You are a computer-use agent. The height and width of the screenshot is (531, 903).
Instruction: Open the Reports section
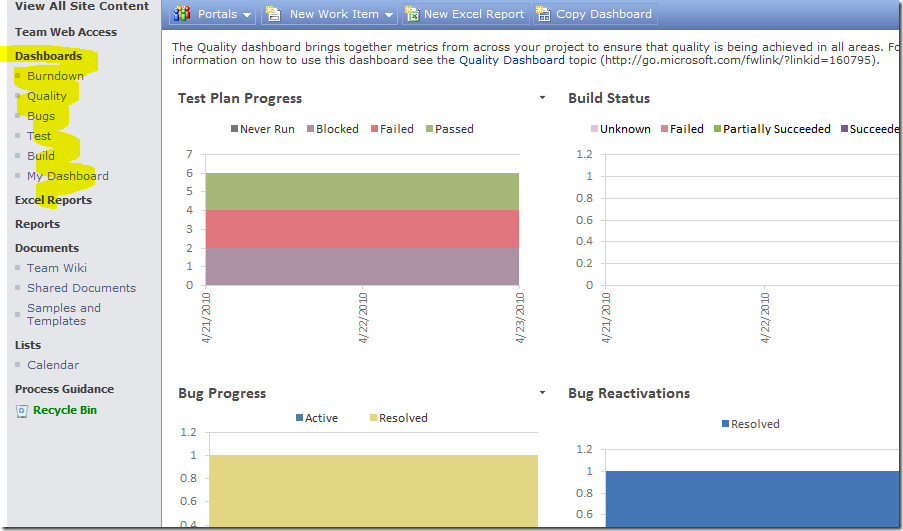[37, 224]
